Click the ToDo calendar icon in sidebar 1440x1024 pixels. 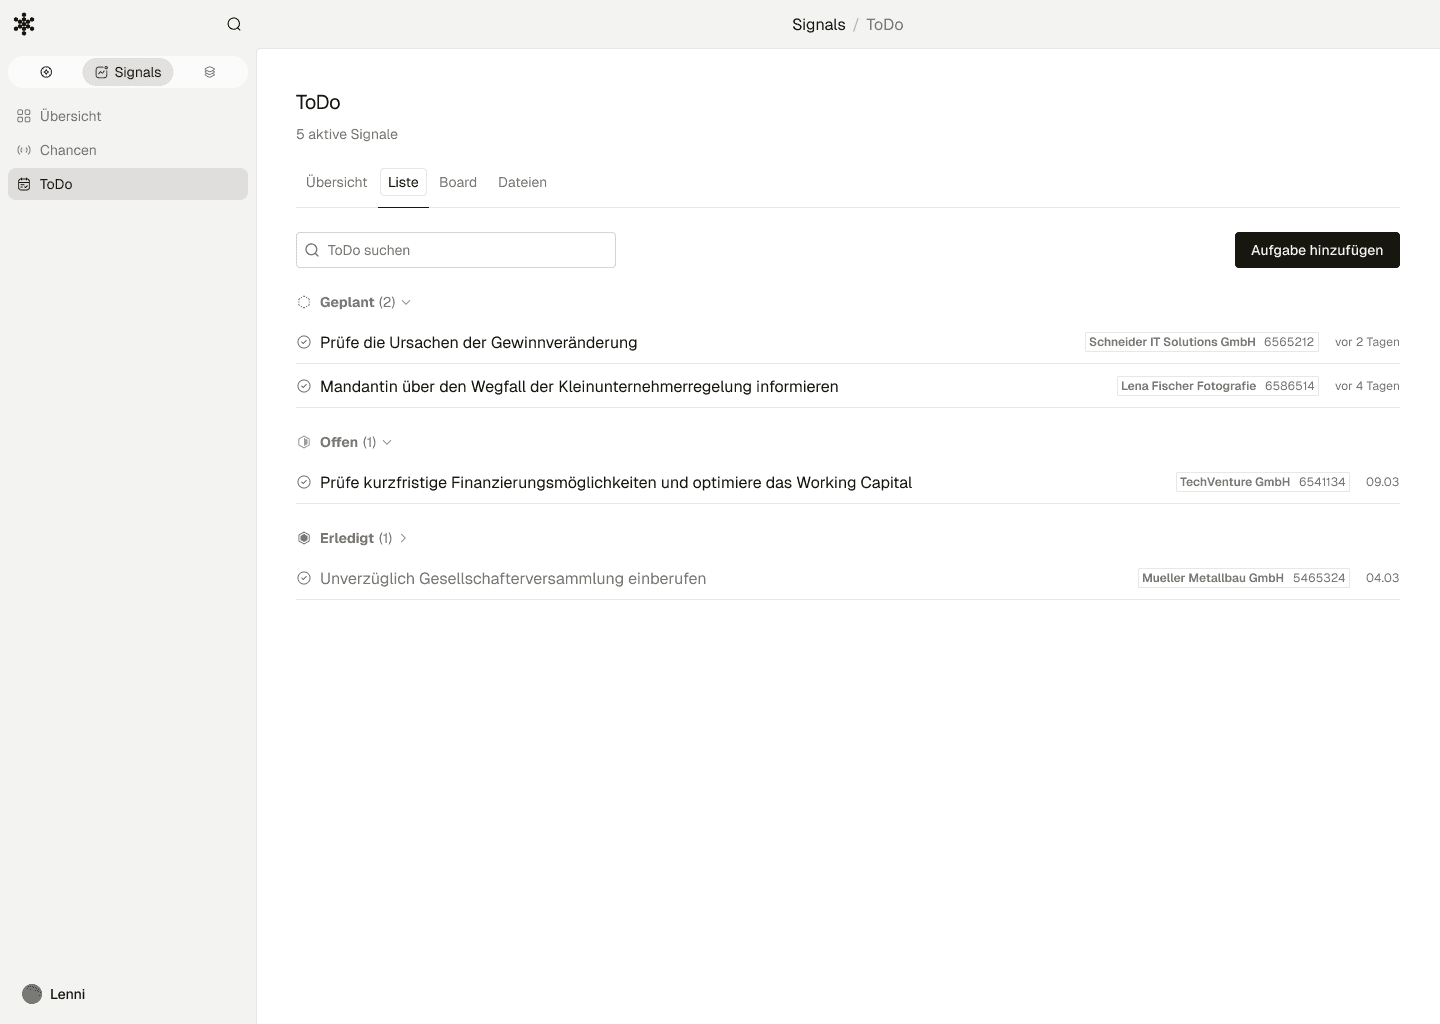click(x=24, y=184)
